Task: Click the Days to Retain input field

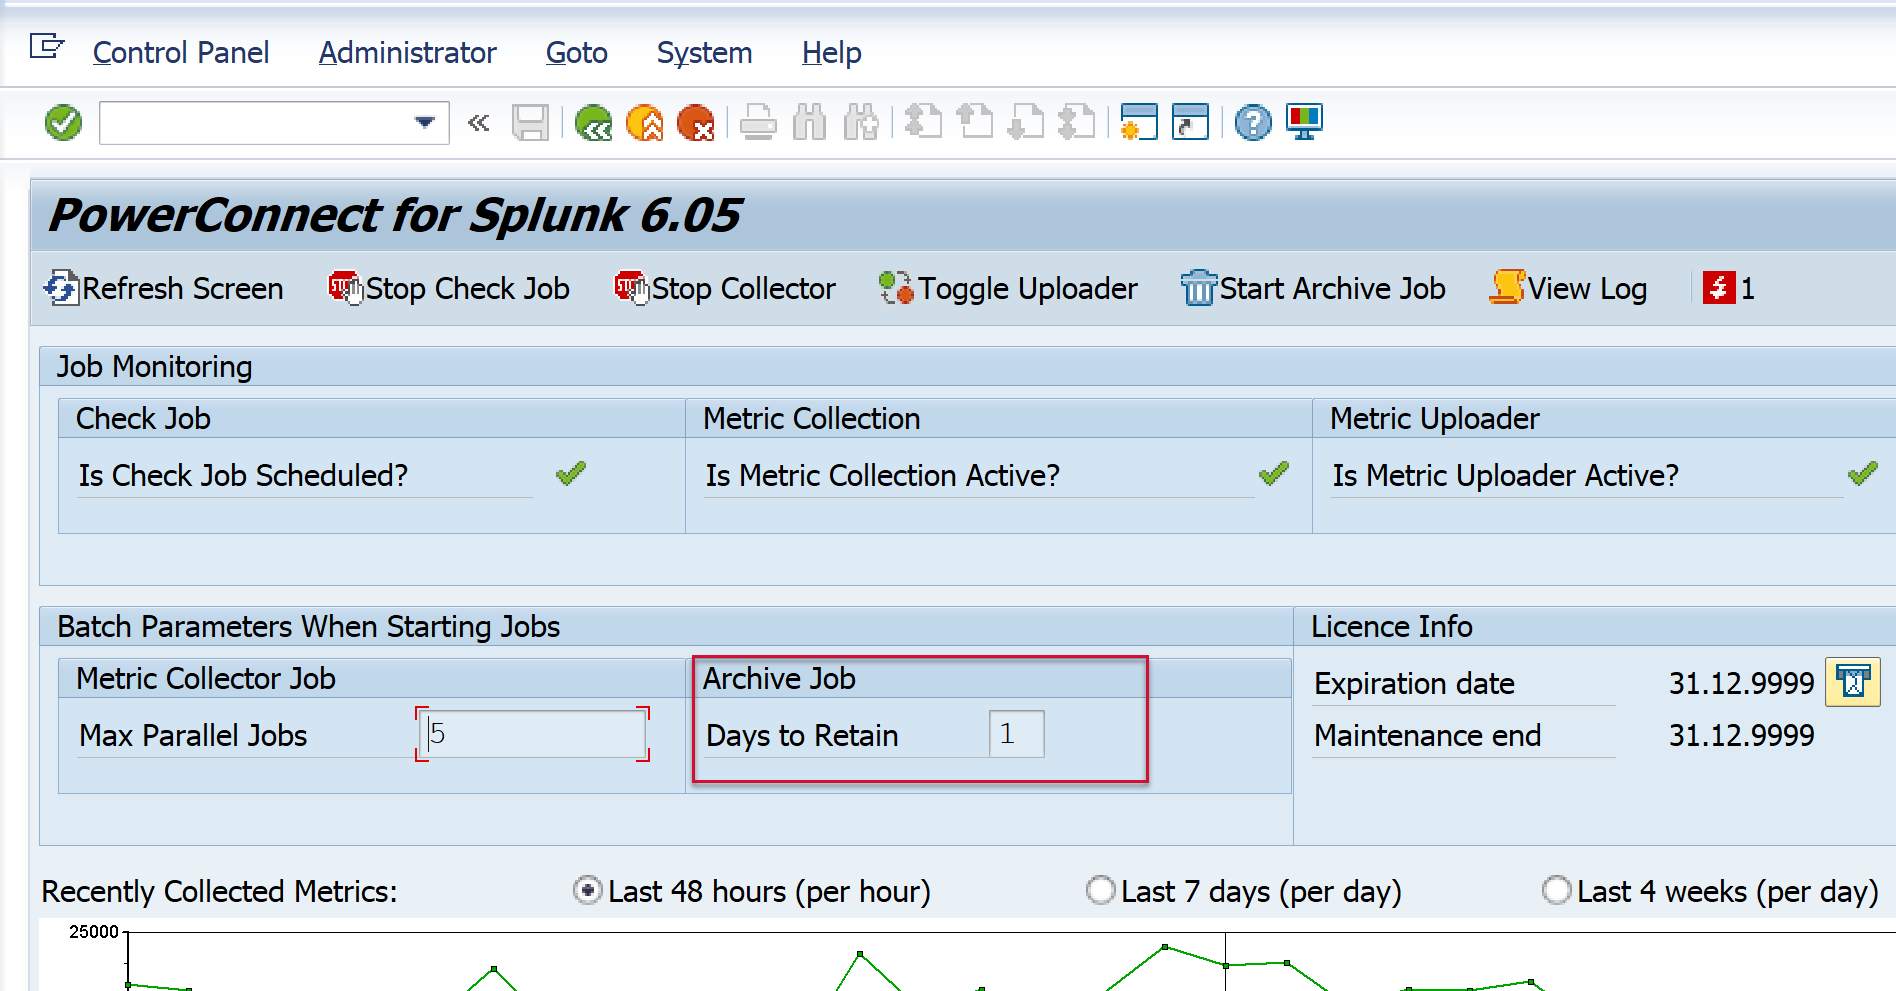Action: click(x=1016, y=734)
